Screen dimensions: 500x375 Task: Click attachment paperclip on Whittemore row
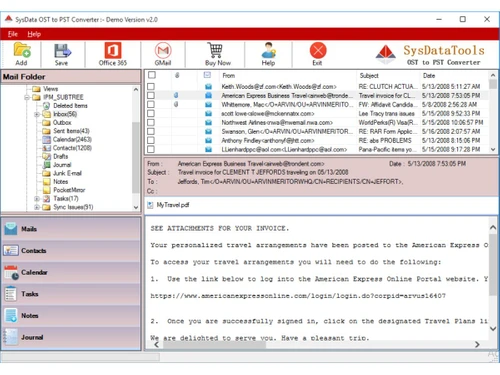(176, 104)
